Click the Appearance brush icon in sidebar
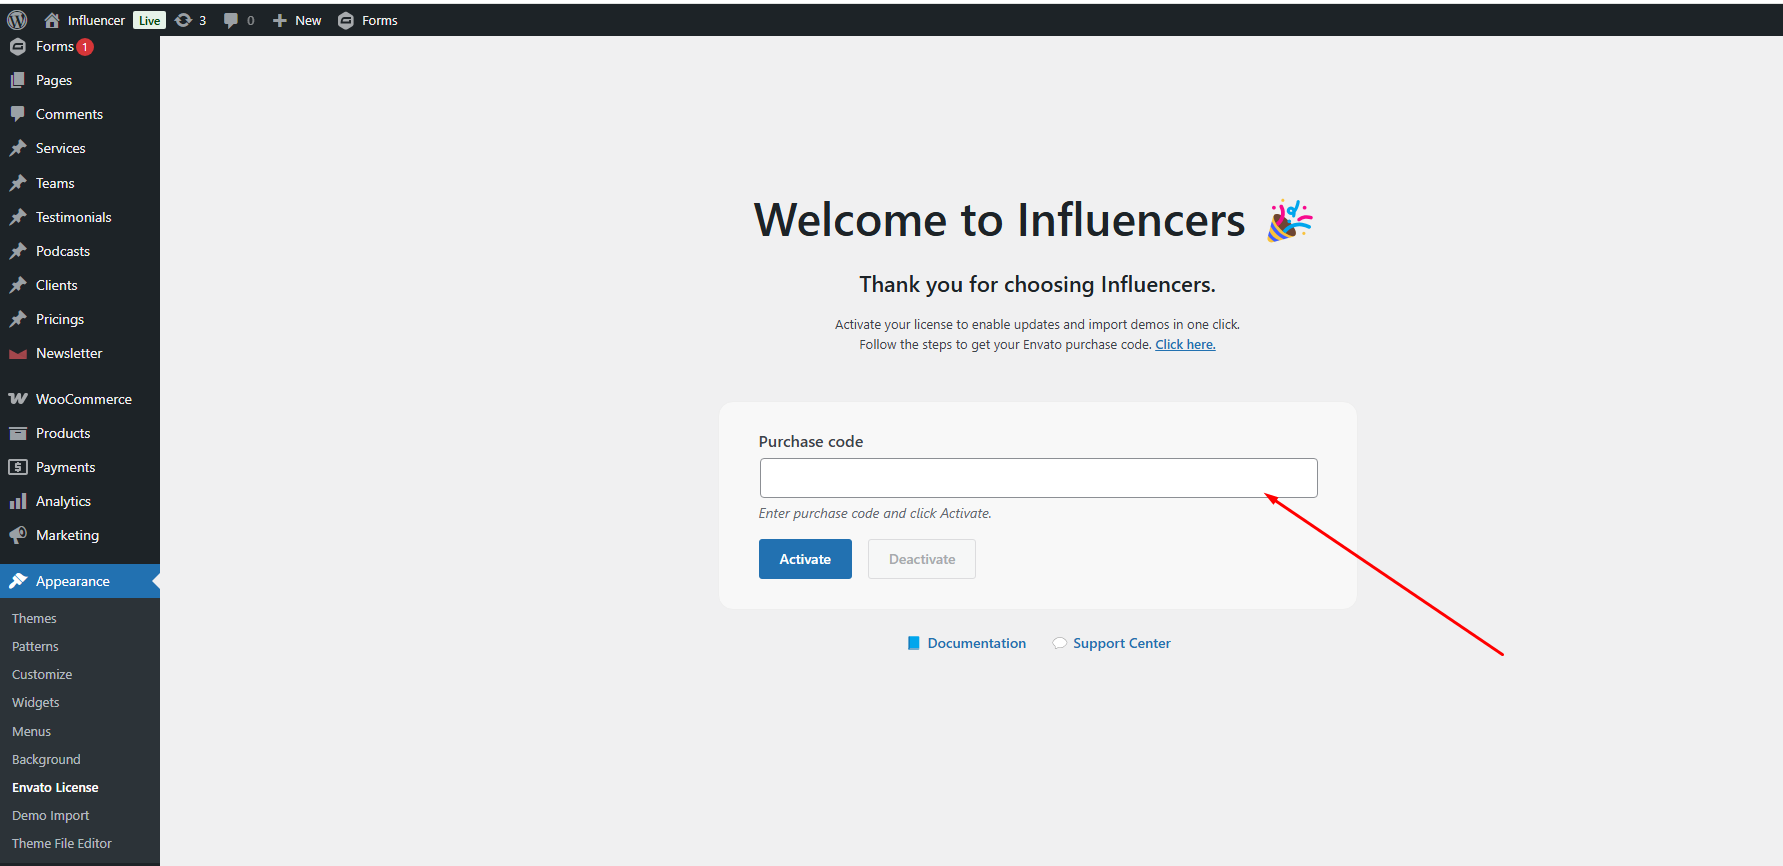 tap(18, 580)
